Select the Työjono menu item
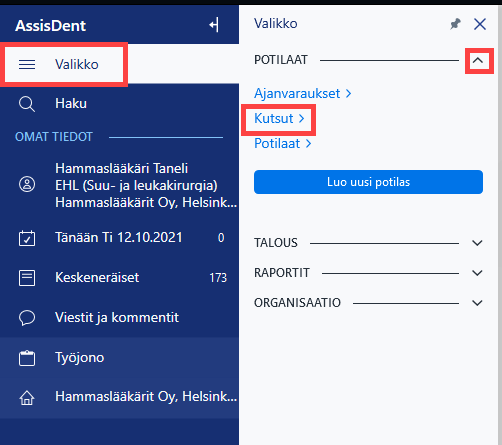 click(119, 358)
